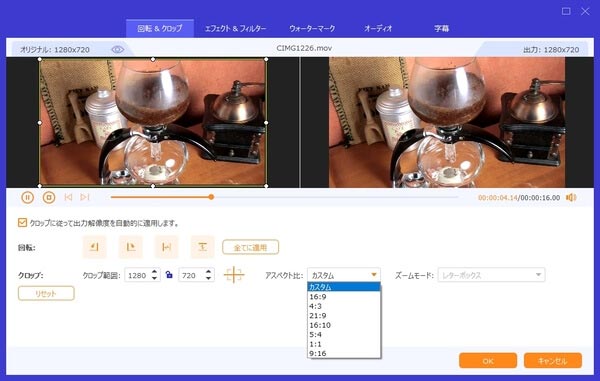
Task: Switch to オーディオ tab
Action: pos(378,28)
